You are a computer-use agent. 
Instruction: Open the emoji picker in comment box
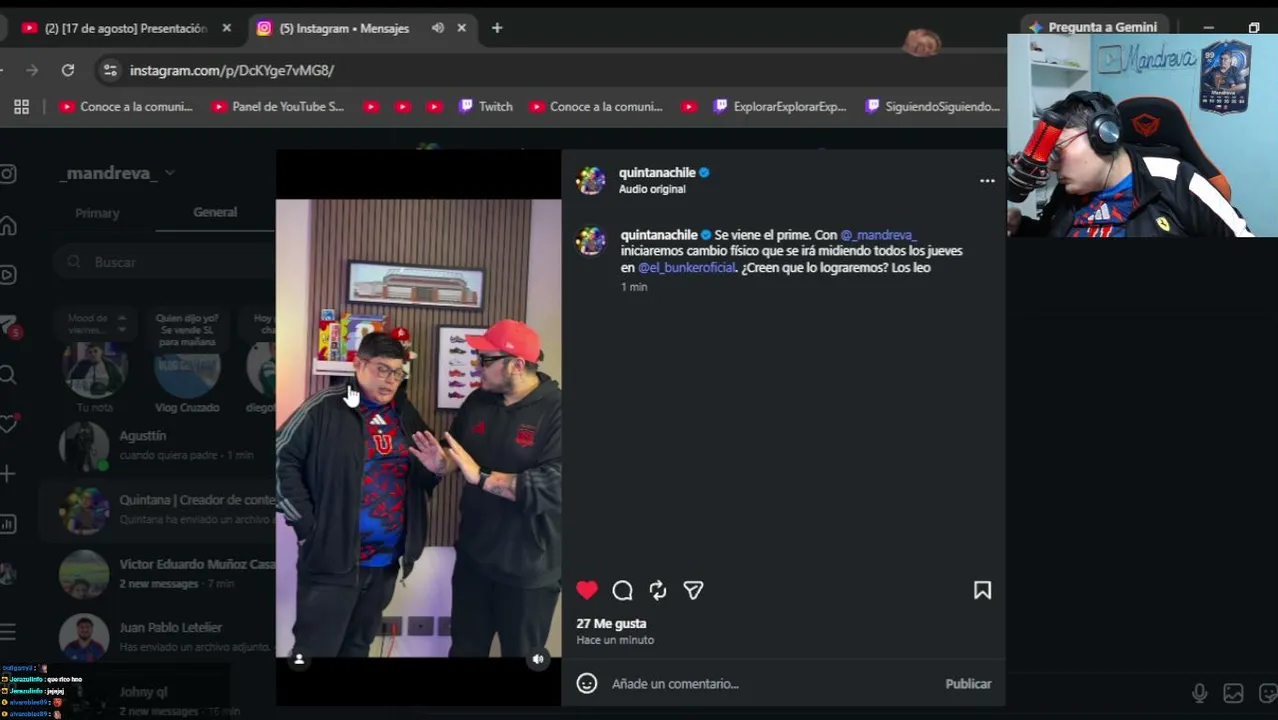(x=587, y=684)
